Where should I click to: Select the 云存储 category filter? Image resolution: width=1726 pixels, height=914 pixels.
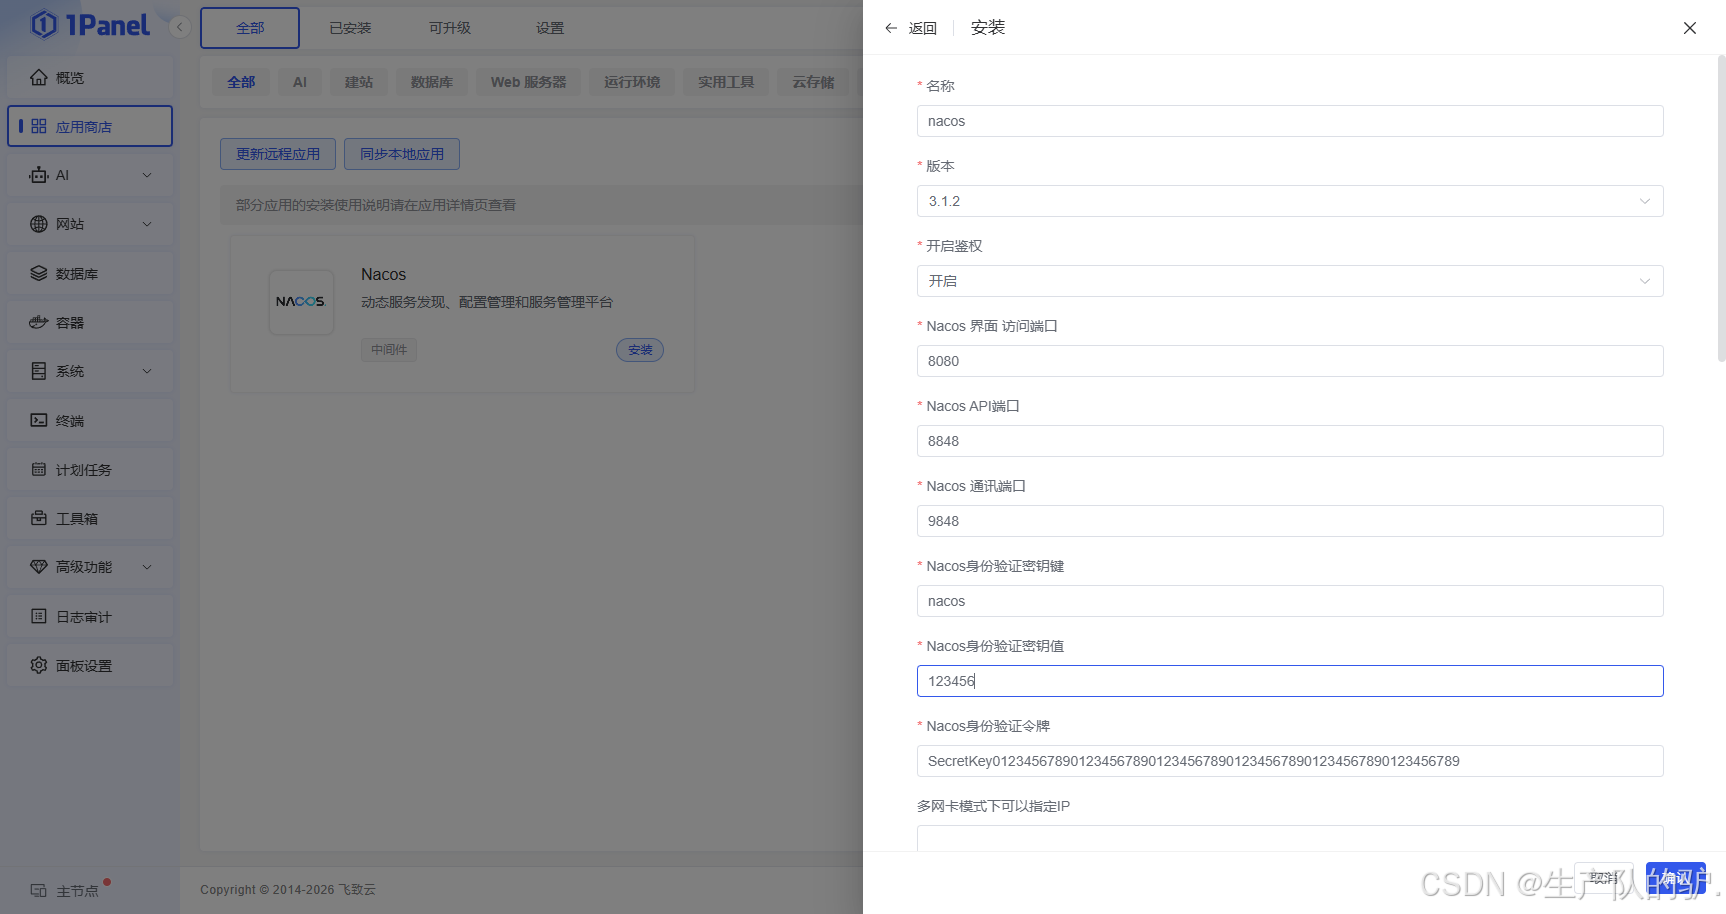pyautogui.click(x=813, y=82)
